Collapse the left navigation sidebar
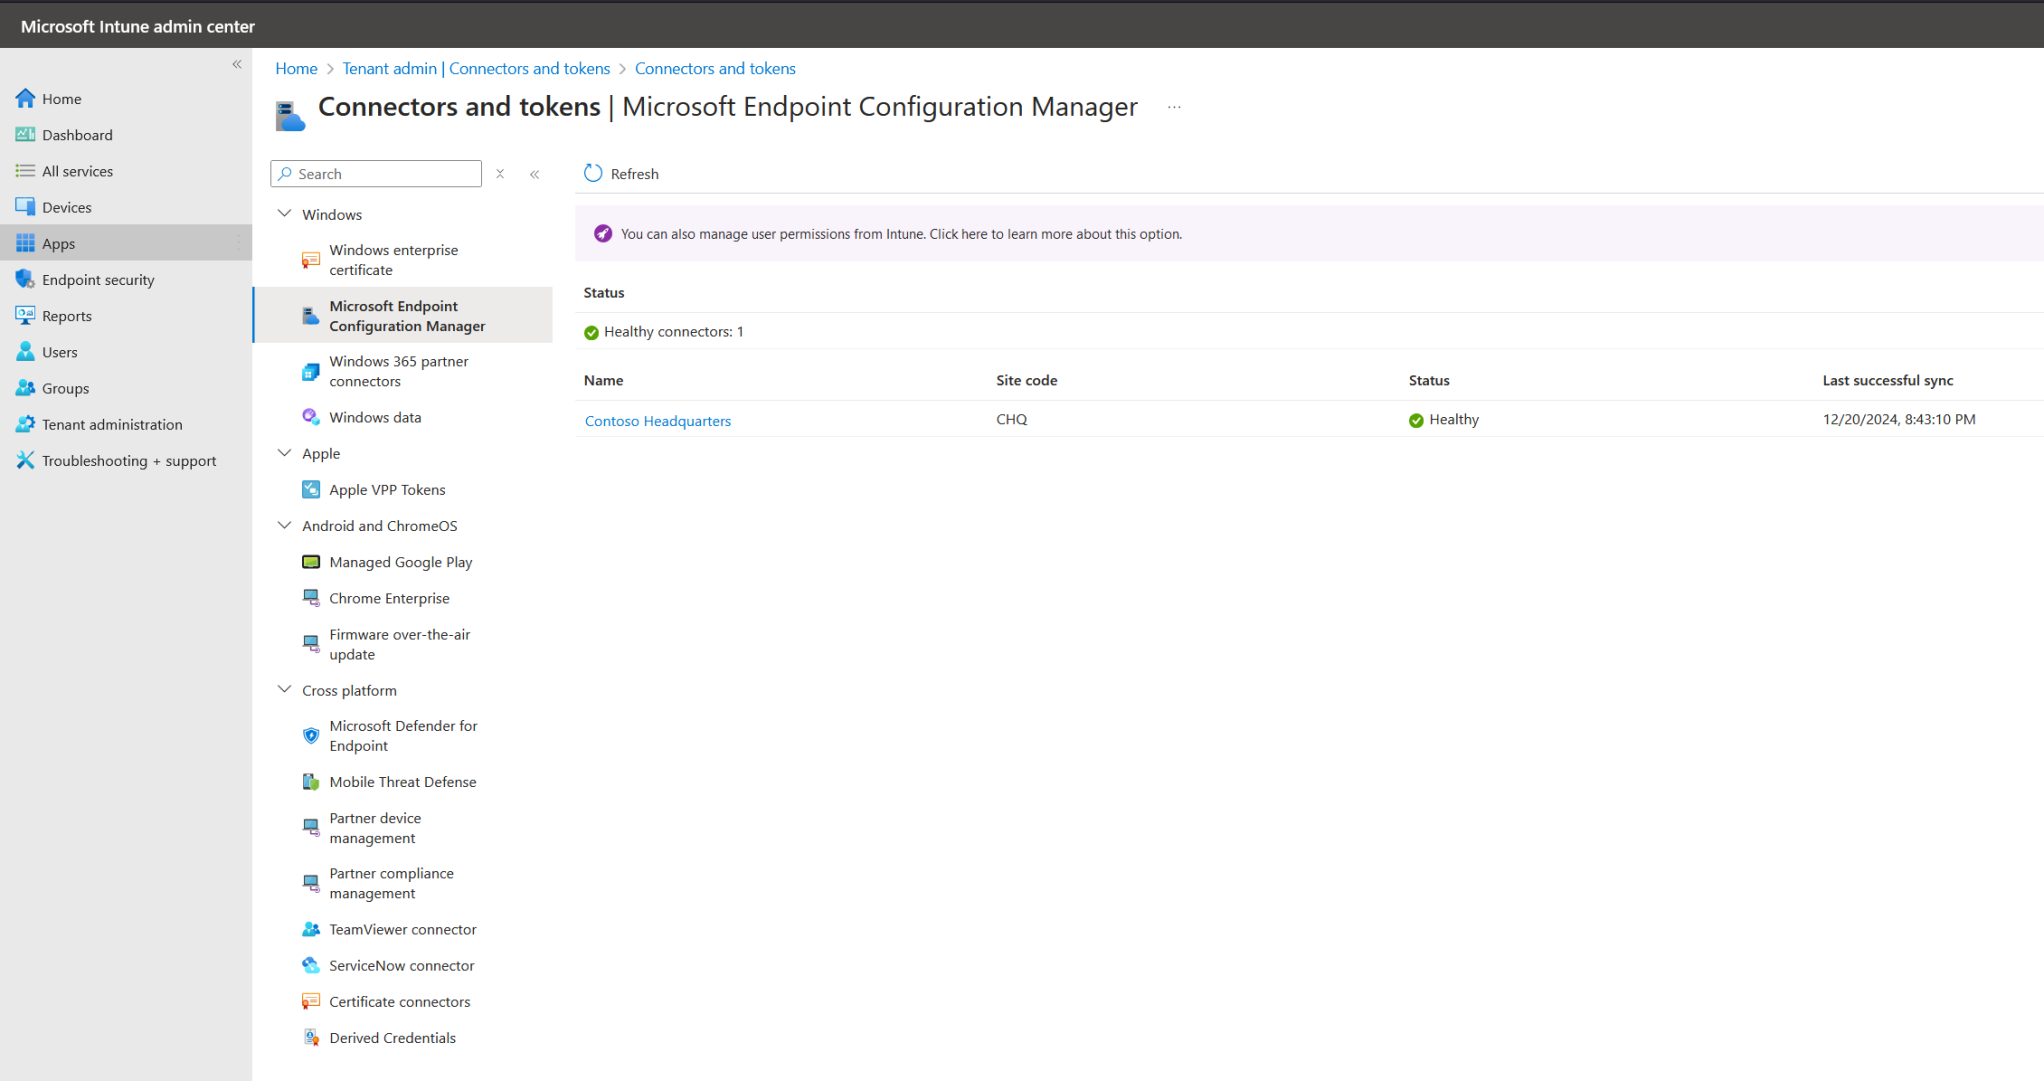 pos(237,64)
